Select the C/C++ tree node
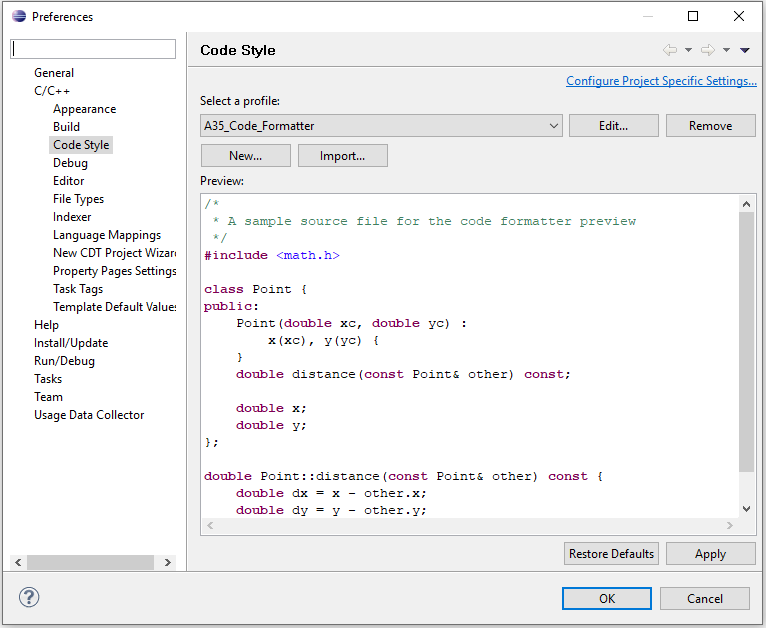The width and height of the screenshot is (766, 628). pos(52,91)
